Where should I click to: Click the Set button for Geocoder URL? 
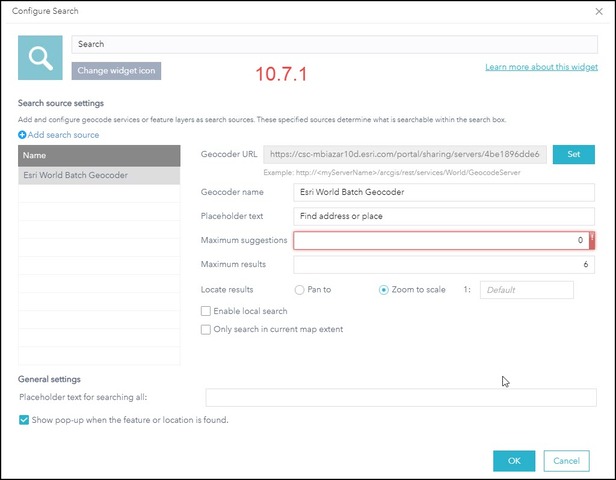(574, 154)
